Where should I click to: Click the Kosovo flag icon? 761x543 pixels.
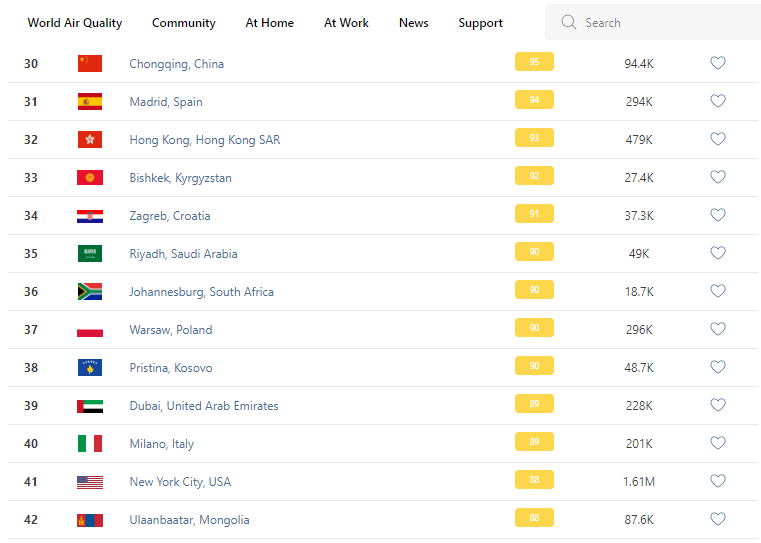point(90,368)
